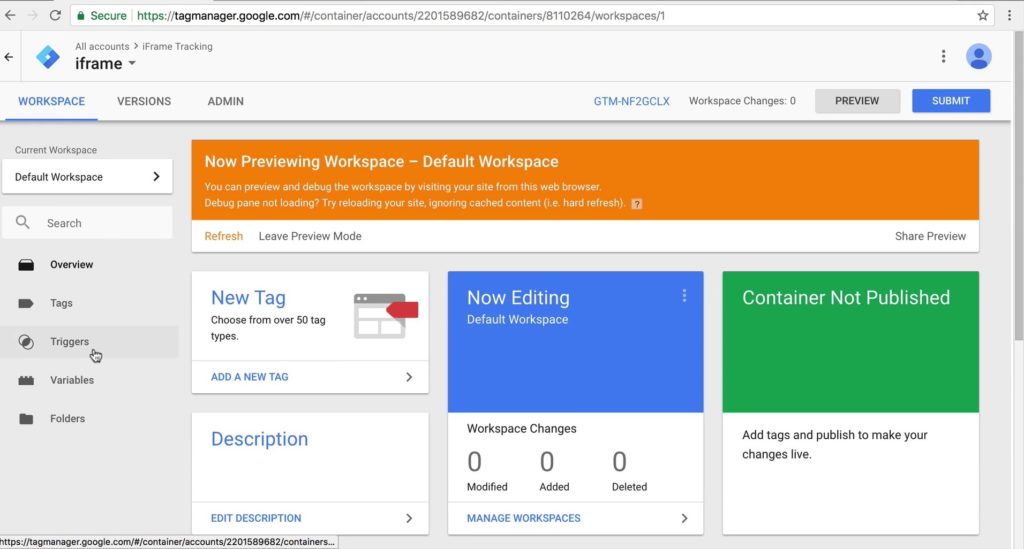Click iFrame Tracking in the breadcrumb
The width and height of the screenshot is (1024, 549).
tap(177, 46)
